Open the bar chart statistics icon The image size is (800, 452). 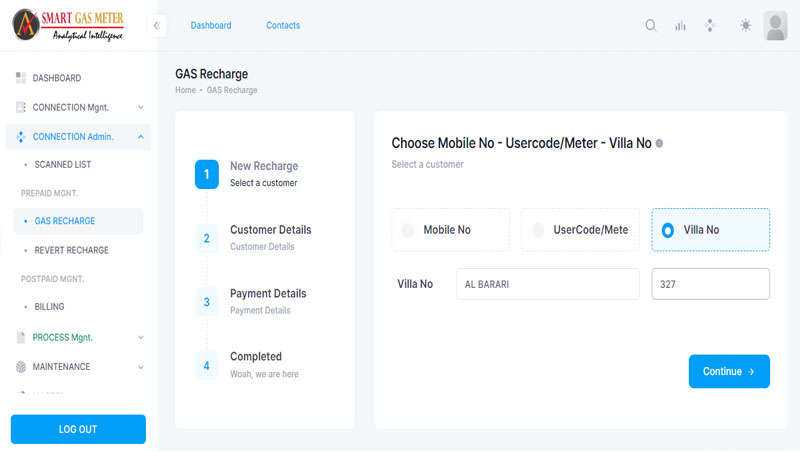pos(680,26)
